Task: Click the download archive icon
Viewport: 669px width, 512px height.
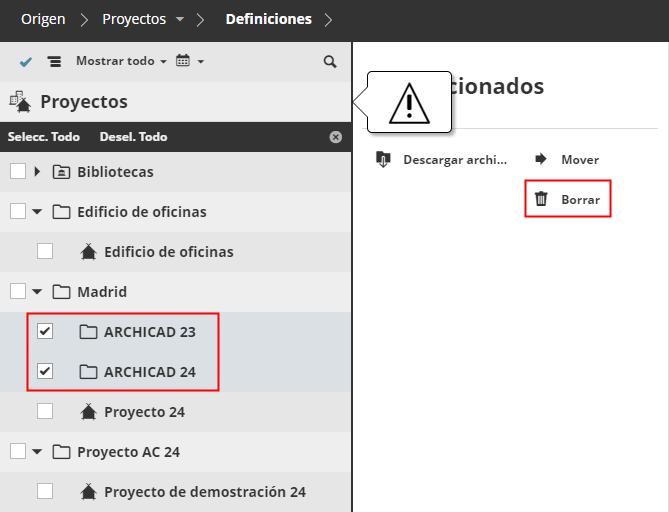Action: pos(383,160)
